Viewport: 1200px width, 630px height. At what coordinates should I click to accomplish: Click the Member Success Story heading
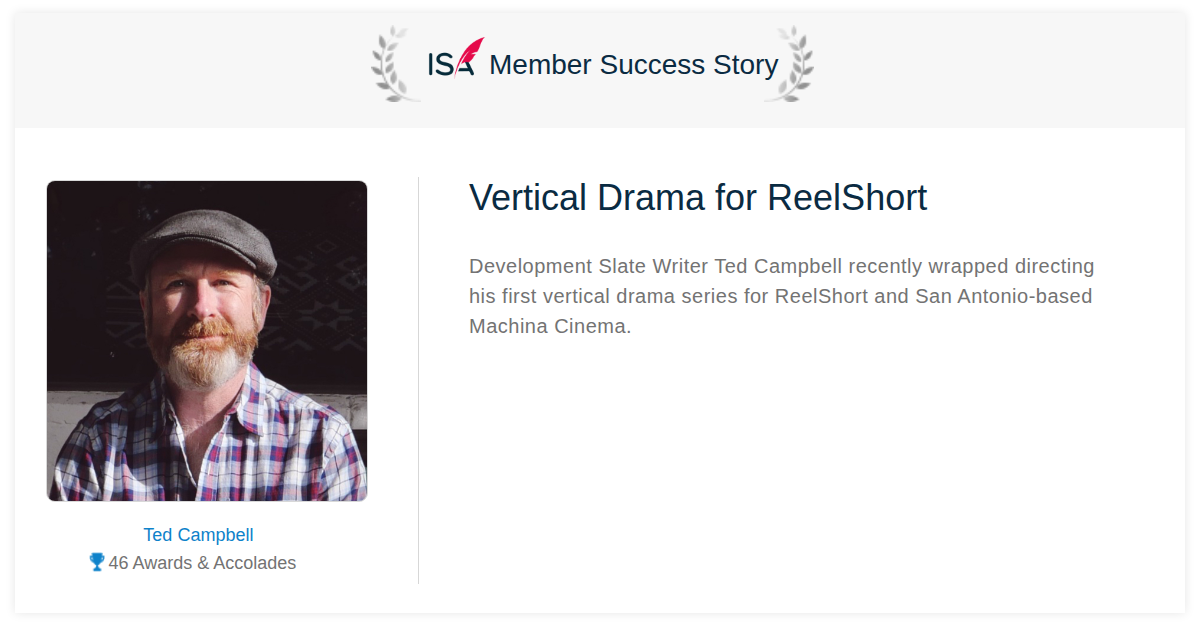(634, 65)
